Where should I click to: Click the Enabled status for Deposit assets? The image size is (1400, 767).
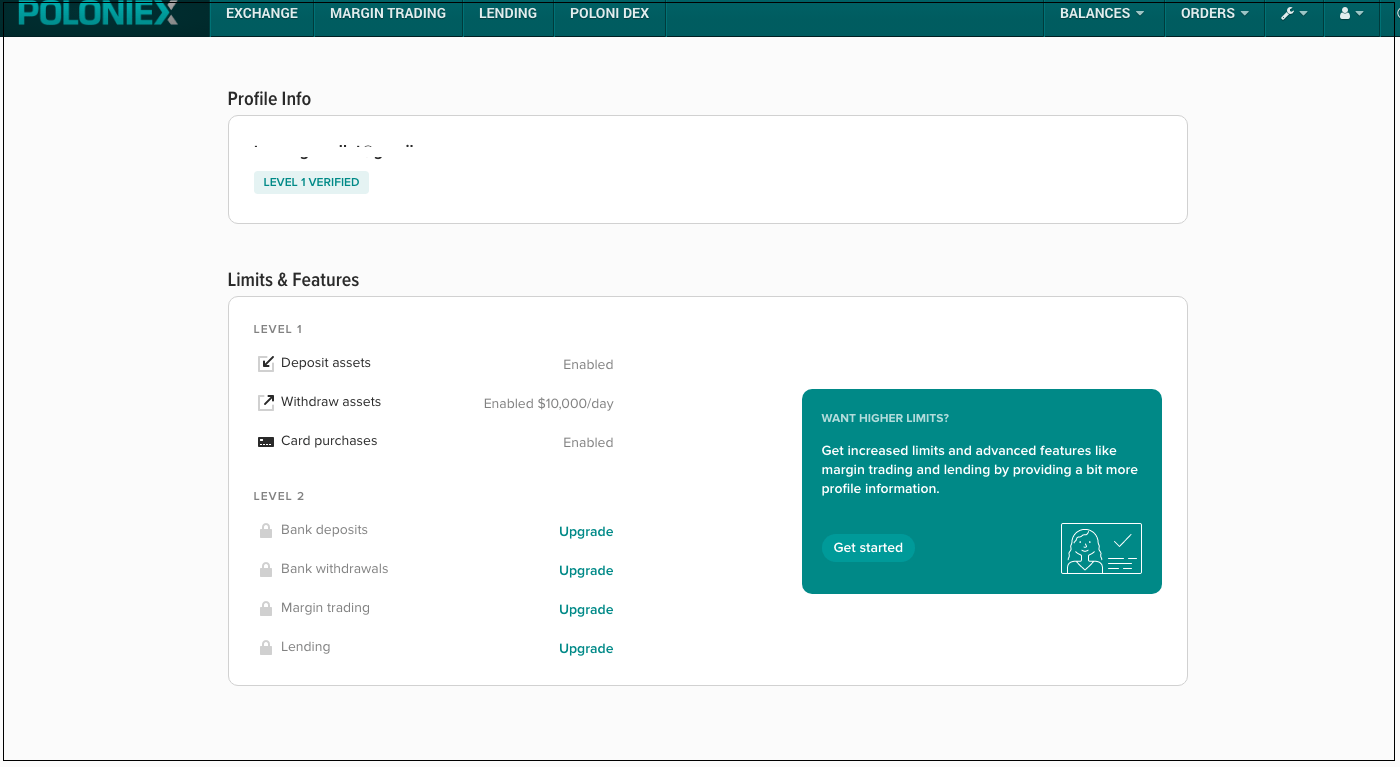(x=588, y=365)
